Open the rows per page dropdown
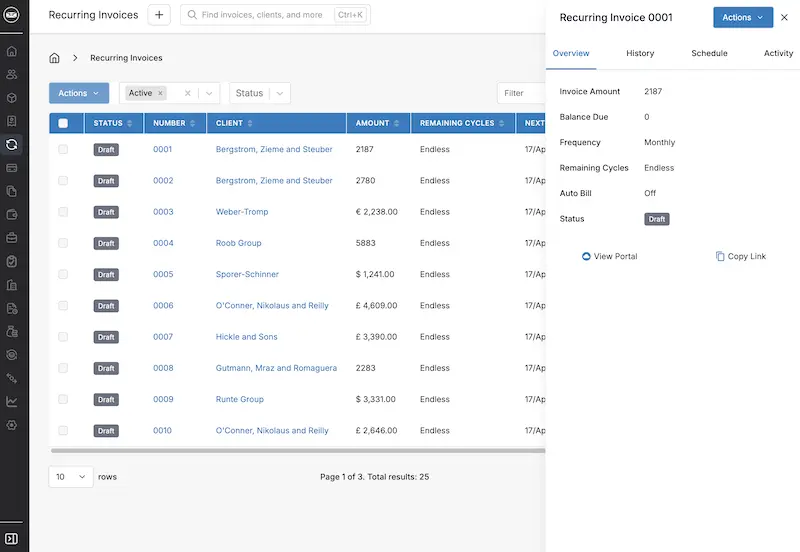The width and height of the screenshot is (800, 552). pos(70,477)
